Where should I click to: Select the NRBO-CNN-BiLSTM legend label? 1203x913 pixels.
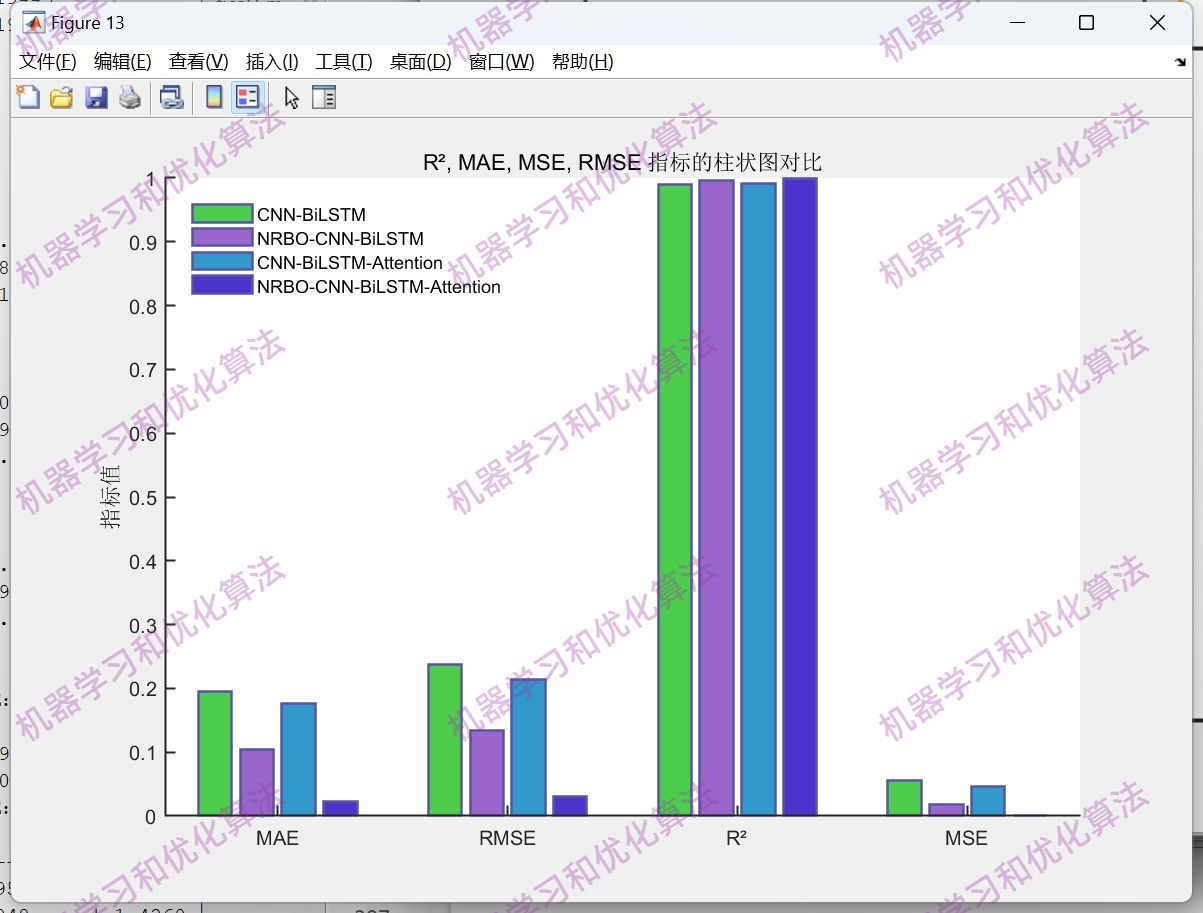[x=340, y=239]
